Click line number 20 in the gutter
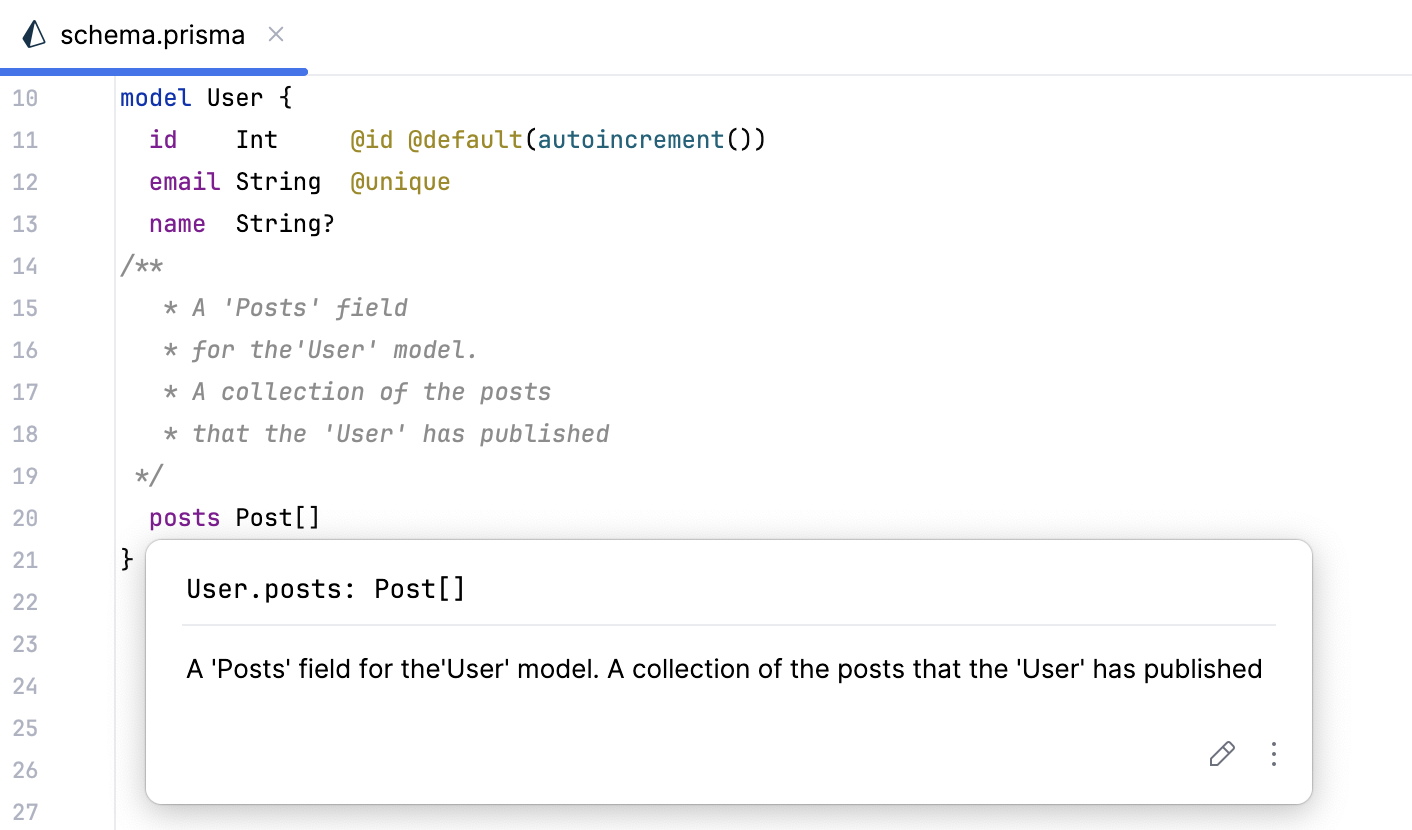Image resolution: width=1412 pixels, height=830 pixels. [25, 518]
